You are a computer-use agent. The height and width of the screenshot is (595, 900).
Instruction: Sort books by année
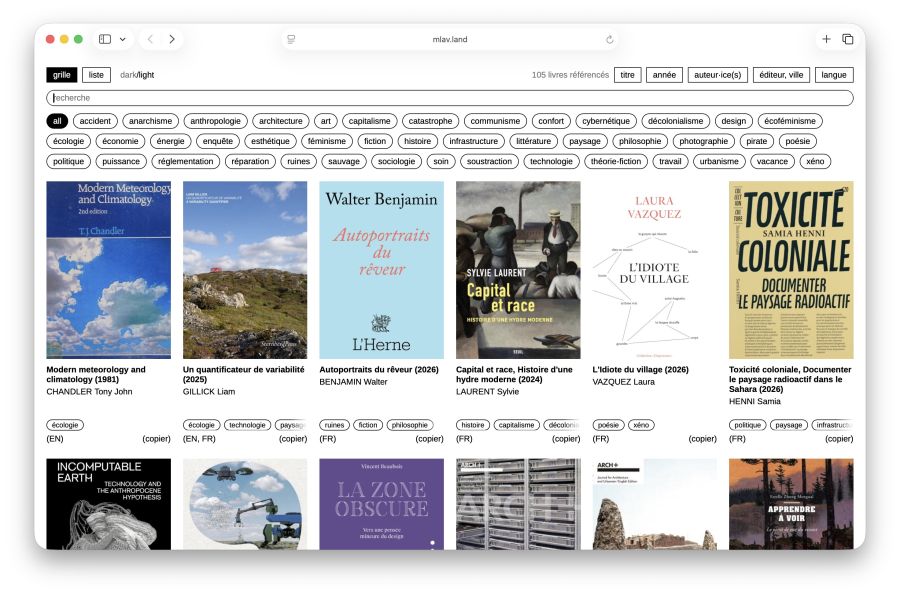pos(664,75)
